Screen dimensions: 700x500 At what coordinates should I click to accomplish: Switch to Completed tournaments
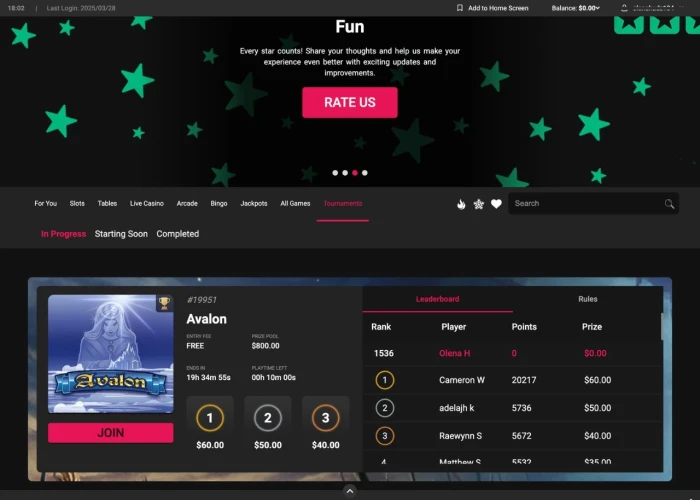click(178, 234)
